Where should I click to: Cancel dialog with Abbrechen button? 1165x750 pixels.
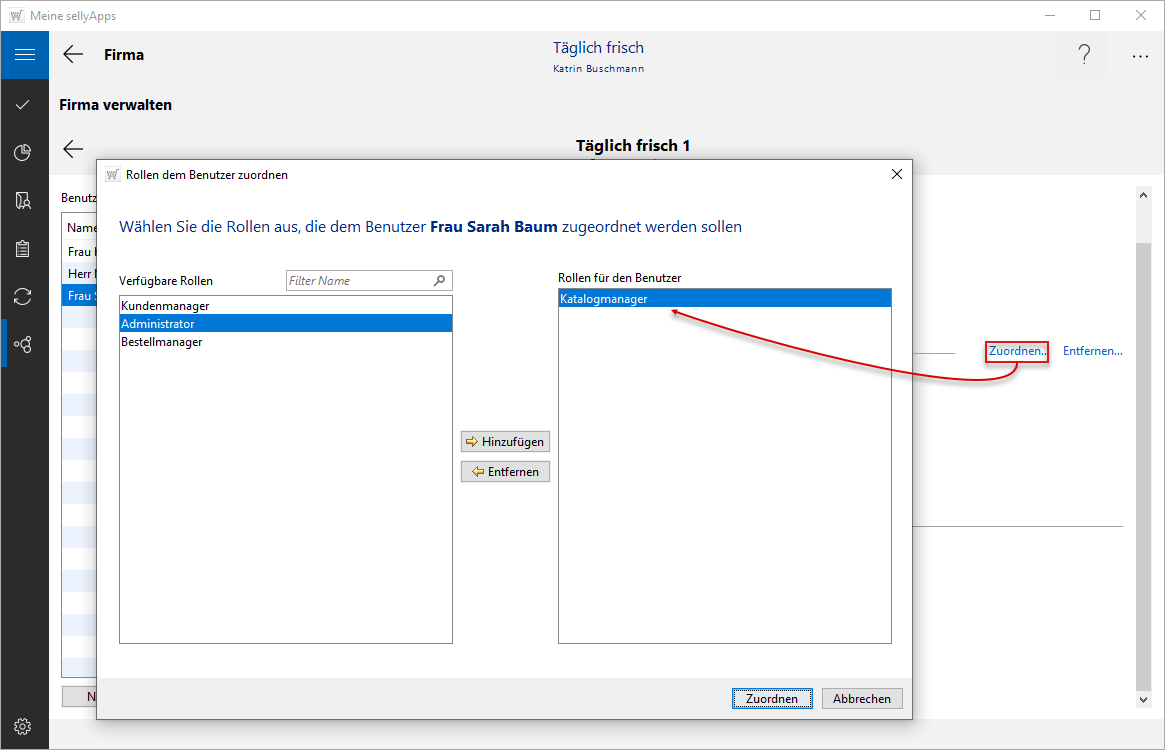coord(861,699)
